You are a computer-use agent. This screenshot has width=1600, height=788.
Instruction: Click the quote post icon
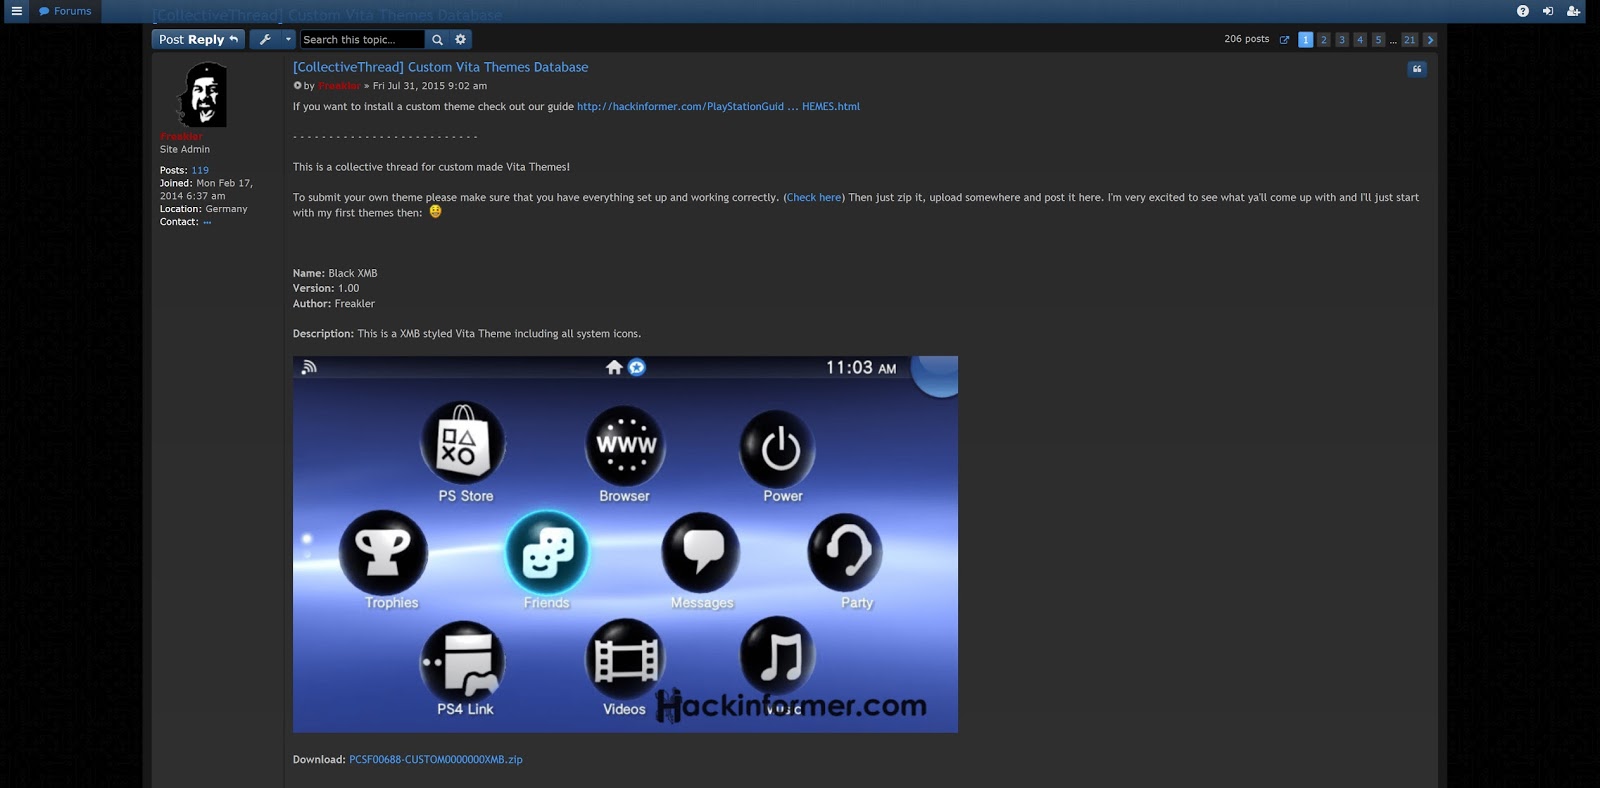click(1417, 69)
